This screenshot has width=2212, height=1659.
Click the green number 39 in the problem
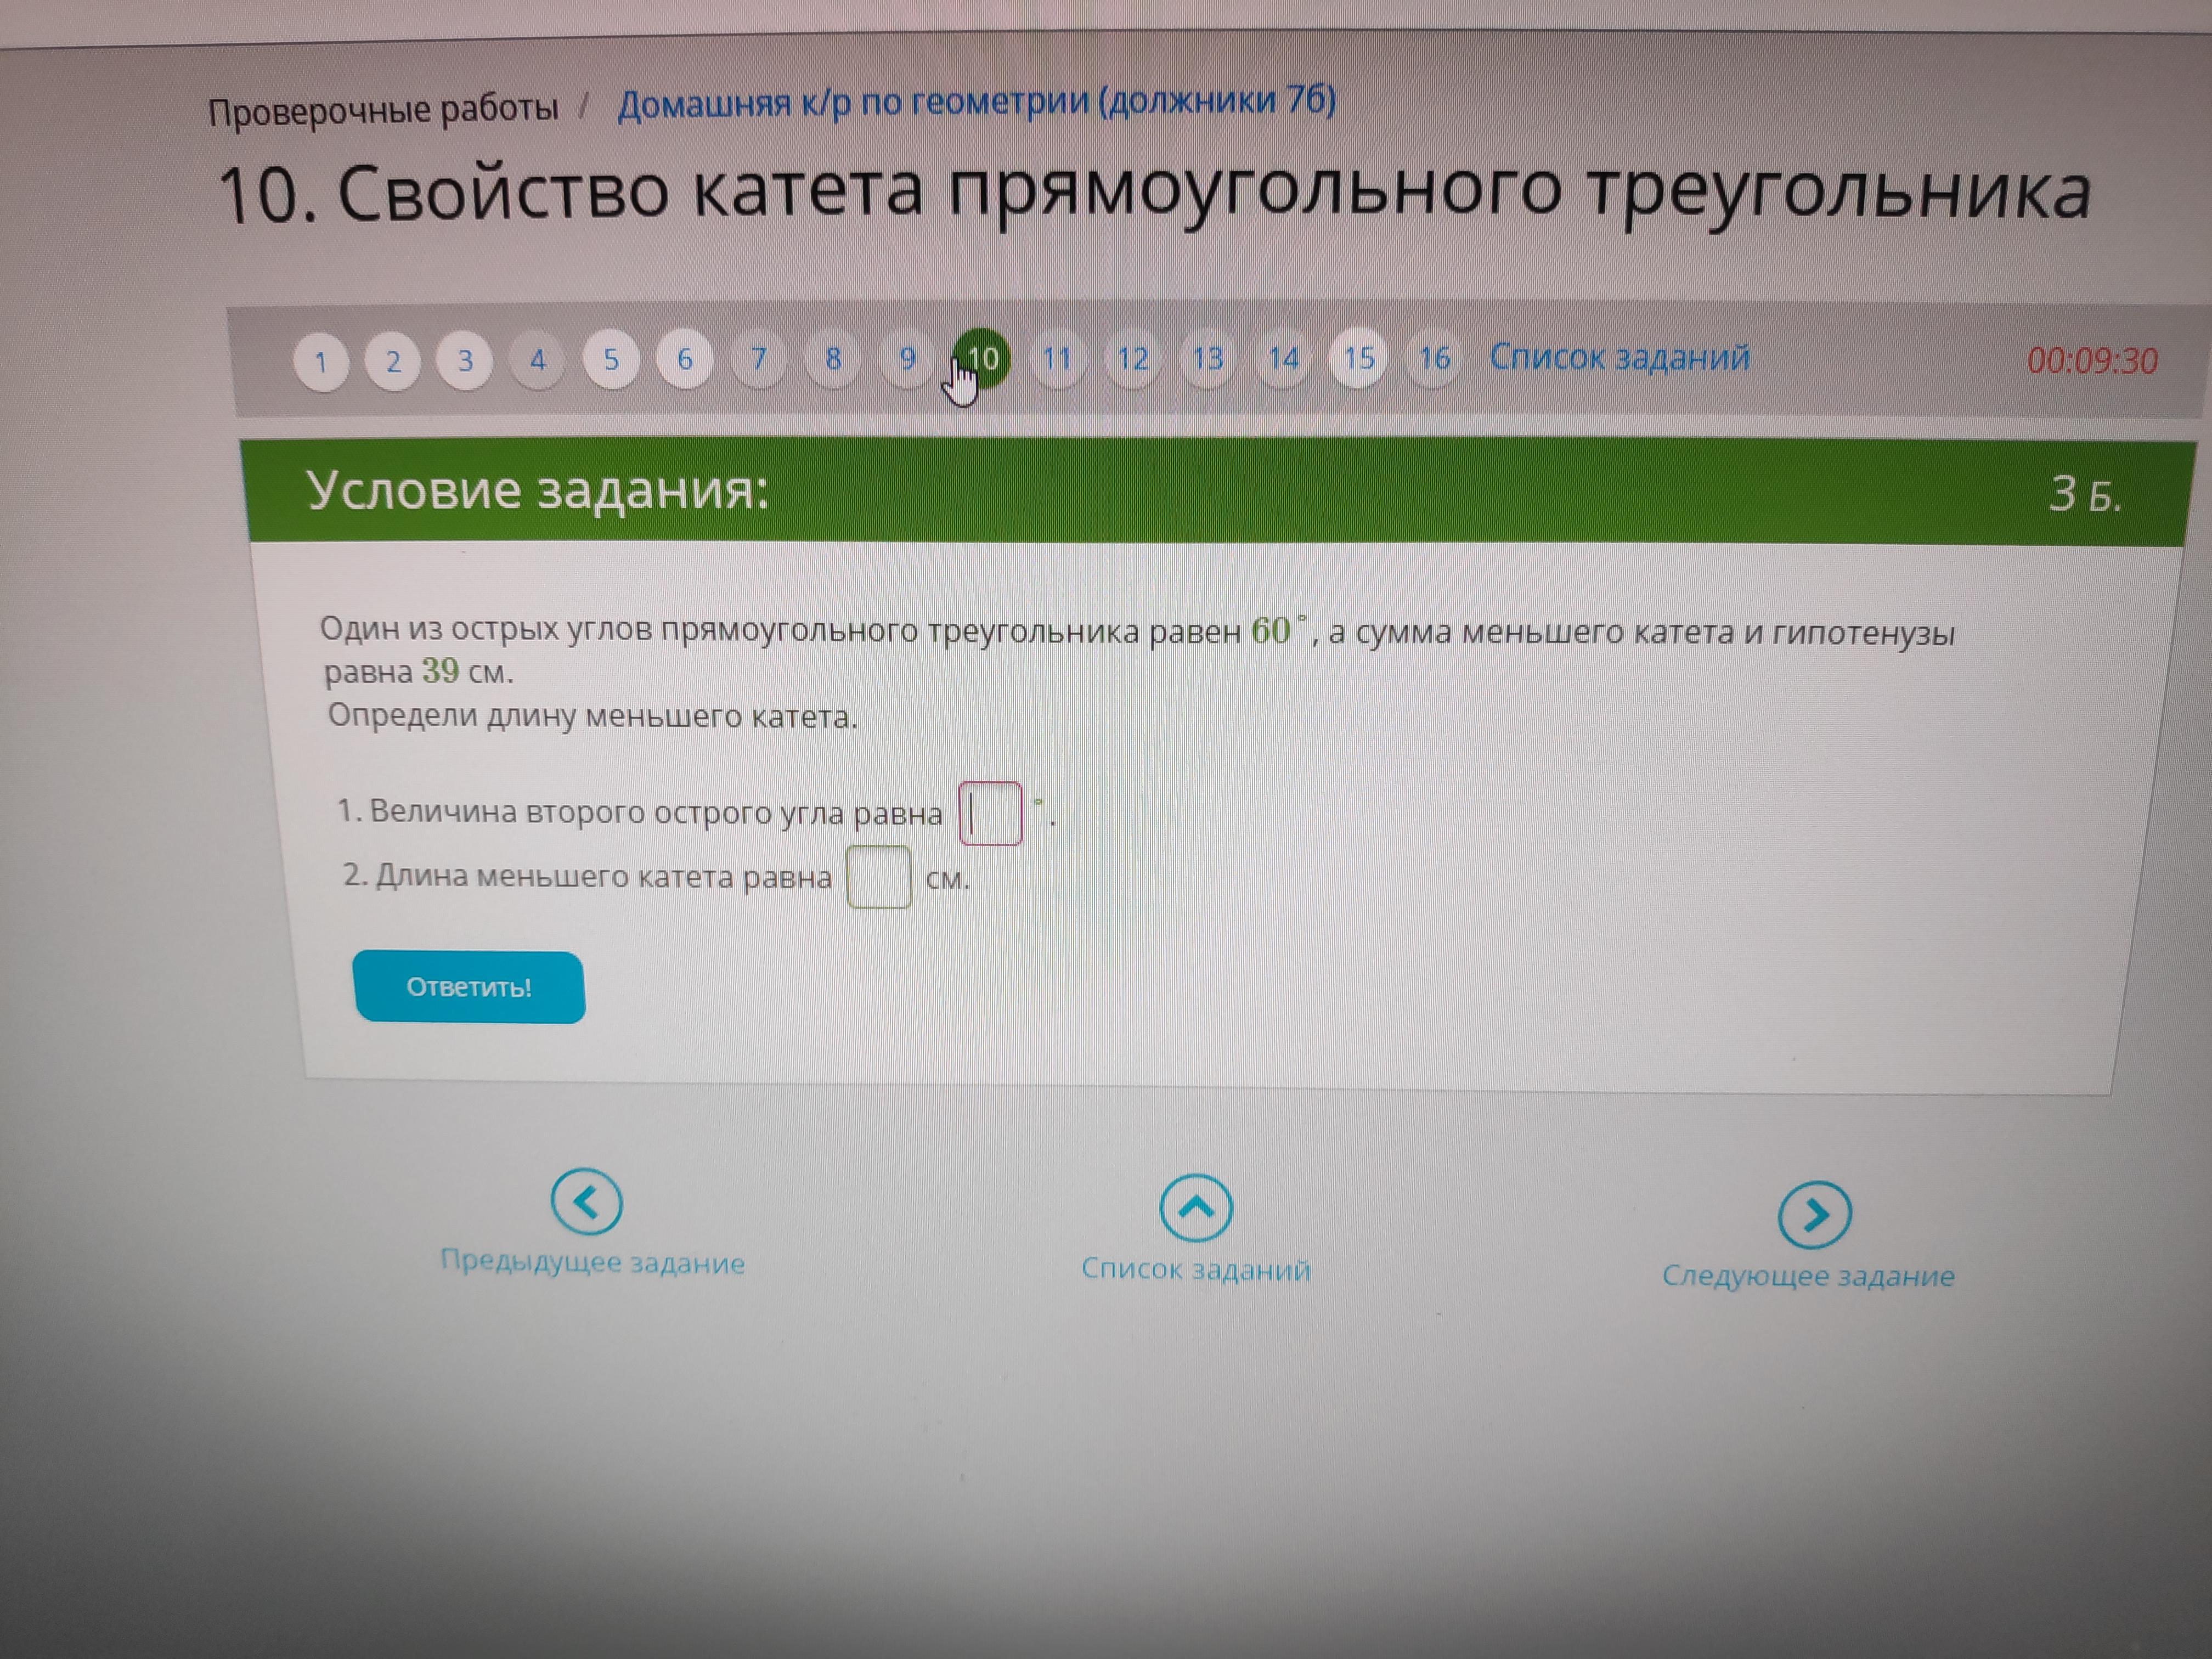click(441, 671)
